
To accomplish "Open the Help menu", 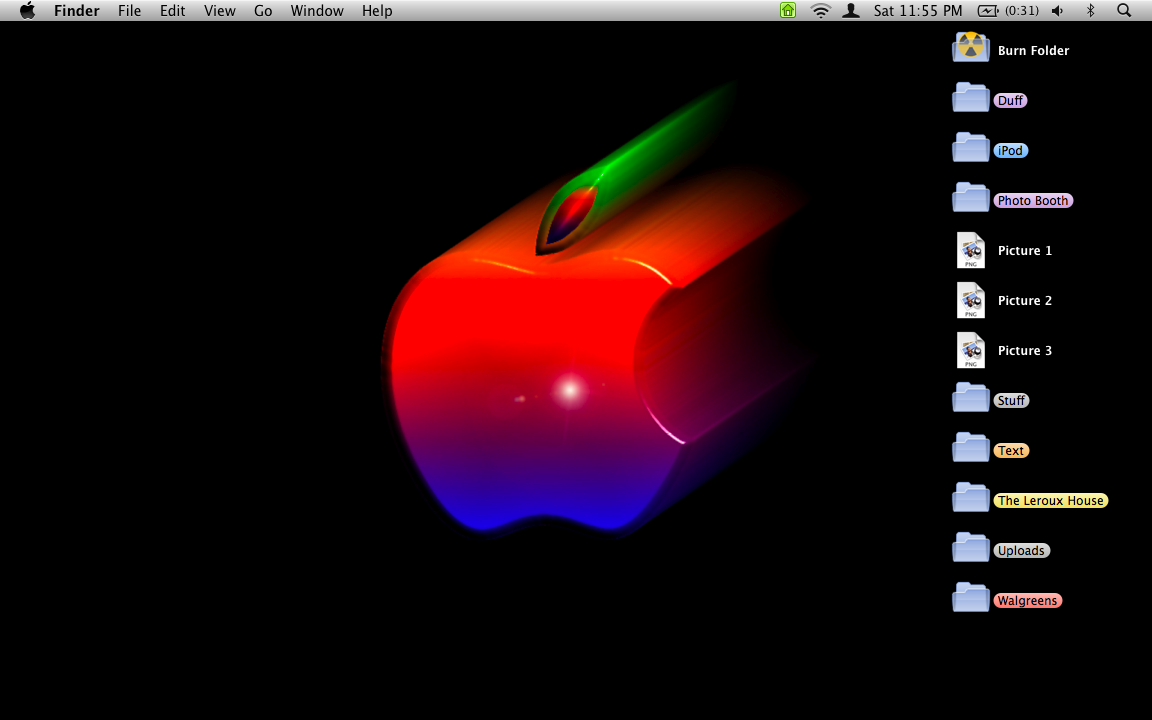I will pos(377,10).
